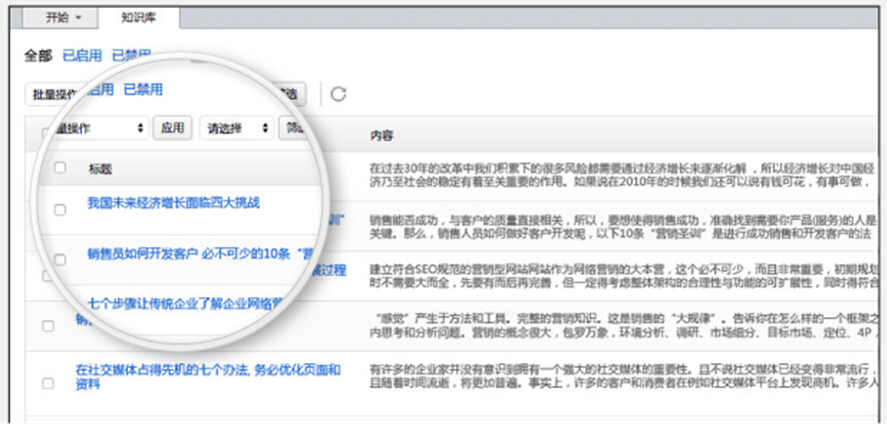Viewport: 887px width, 431px height.
Task: Open article 销售员如何开发客户 必不可少的10条
Action: [201, 253]
